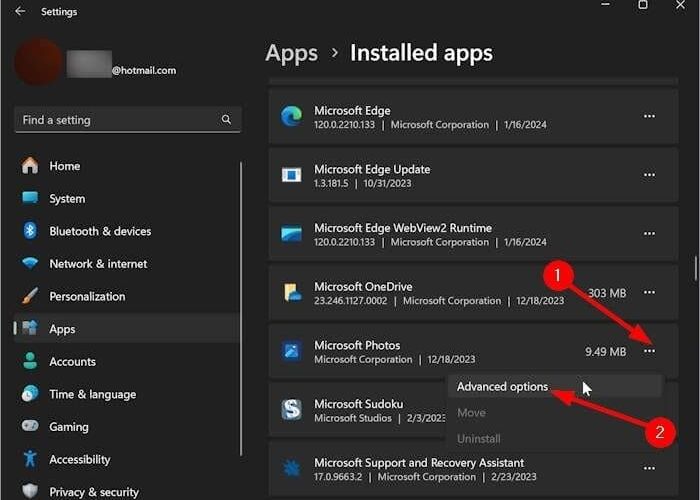Open Gaming settings
The width and height of the screenshot is (700, 500).
126,427
